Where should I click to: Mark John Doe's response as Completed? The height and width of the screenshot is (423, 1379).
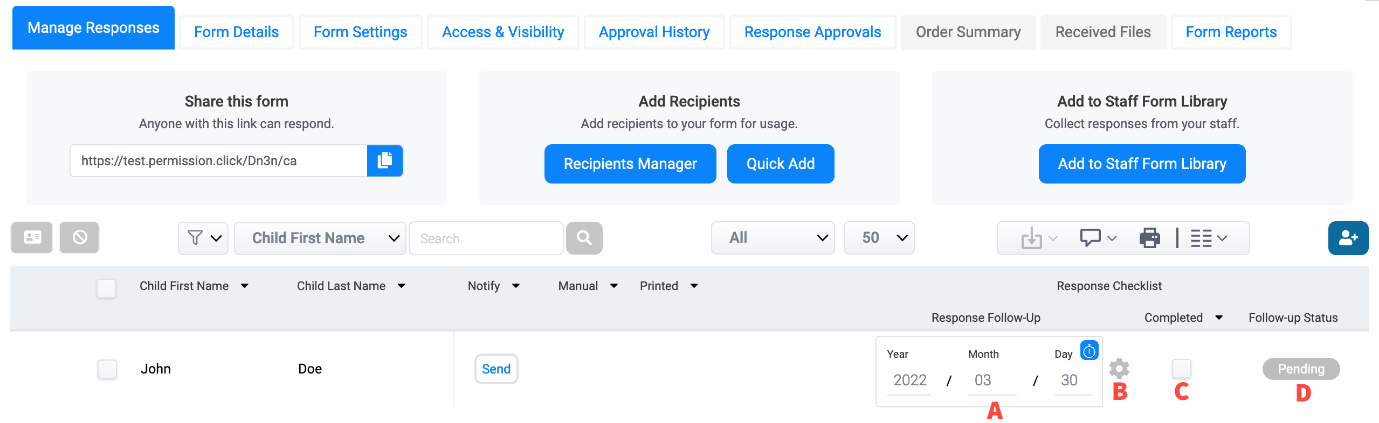tap(1181, 369)
